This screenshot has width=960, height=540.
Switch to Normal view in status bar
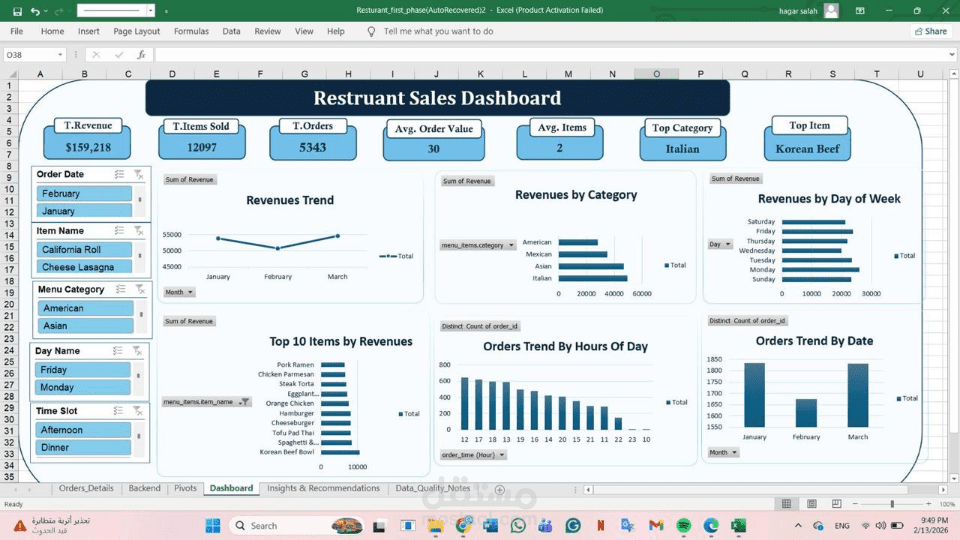[x=786, y=504]
